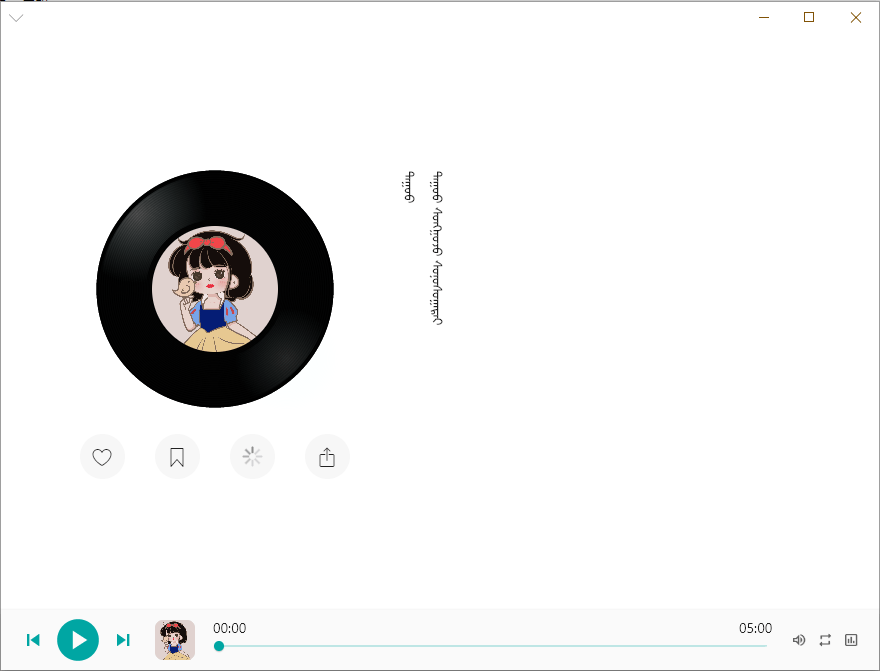Mute the volume speaker icon
This screenshot has height=671, width=880.
(x=799, y=640)
